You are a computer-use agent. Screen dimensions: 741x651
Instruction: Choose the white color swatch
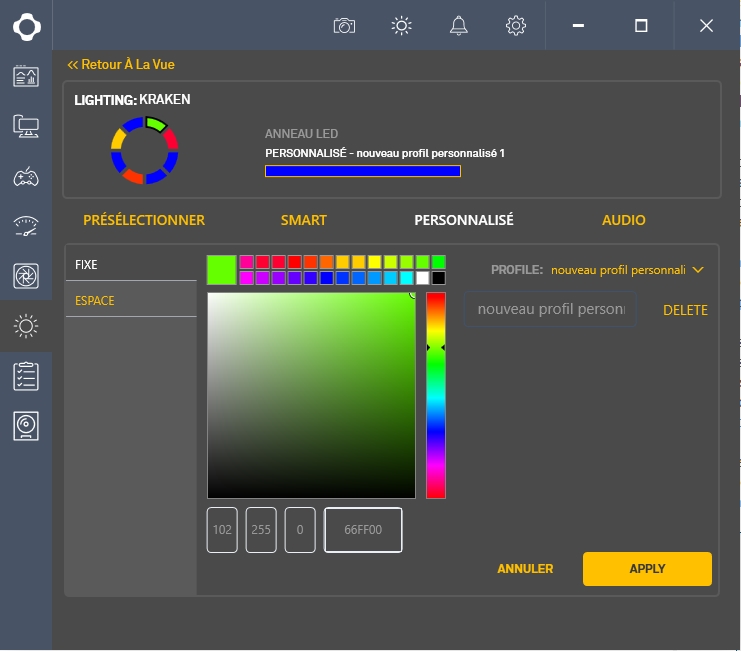[x=422, y=278]
